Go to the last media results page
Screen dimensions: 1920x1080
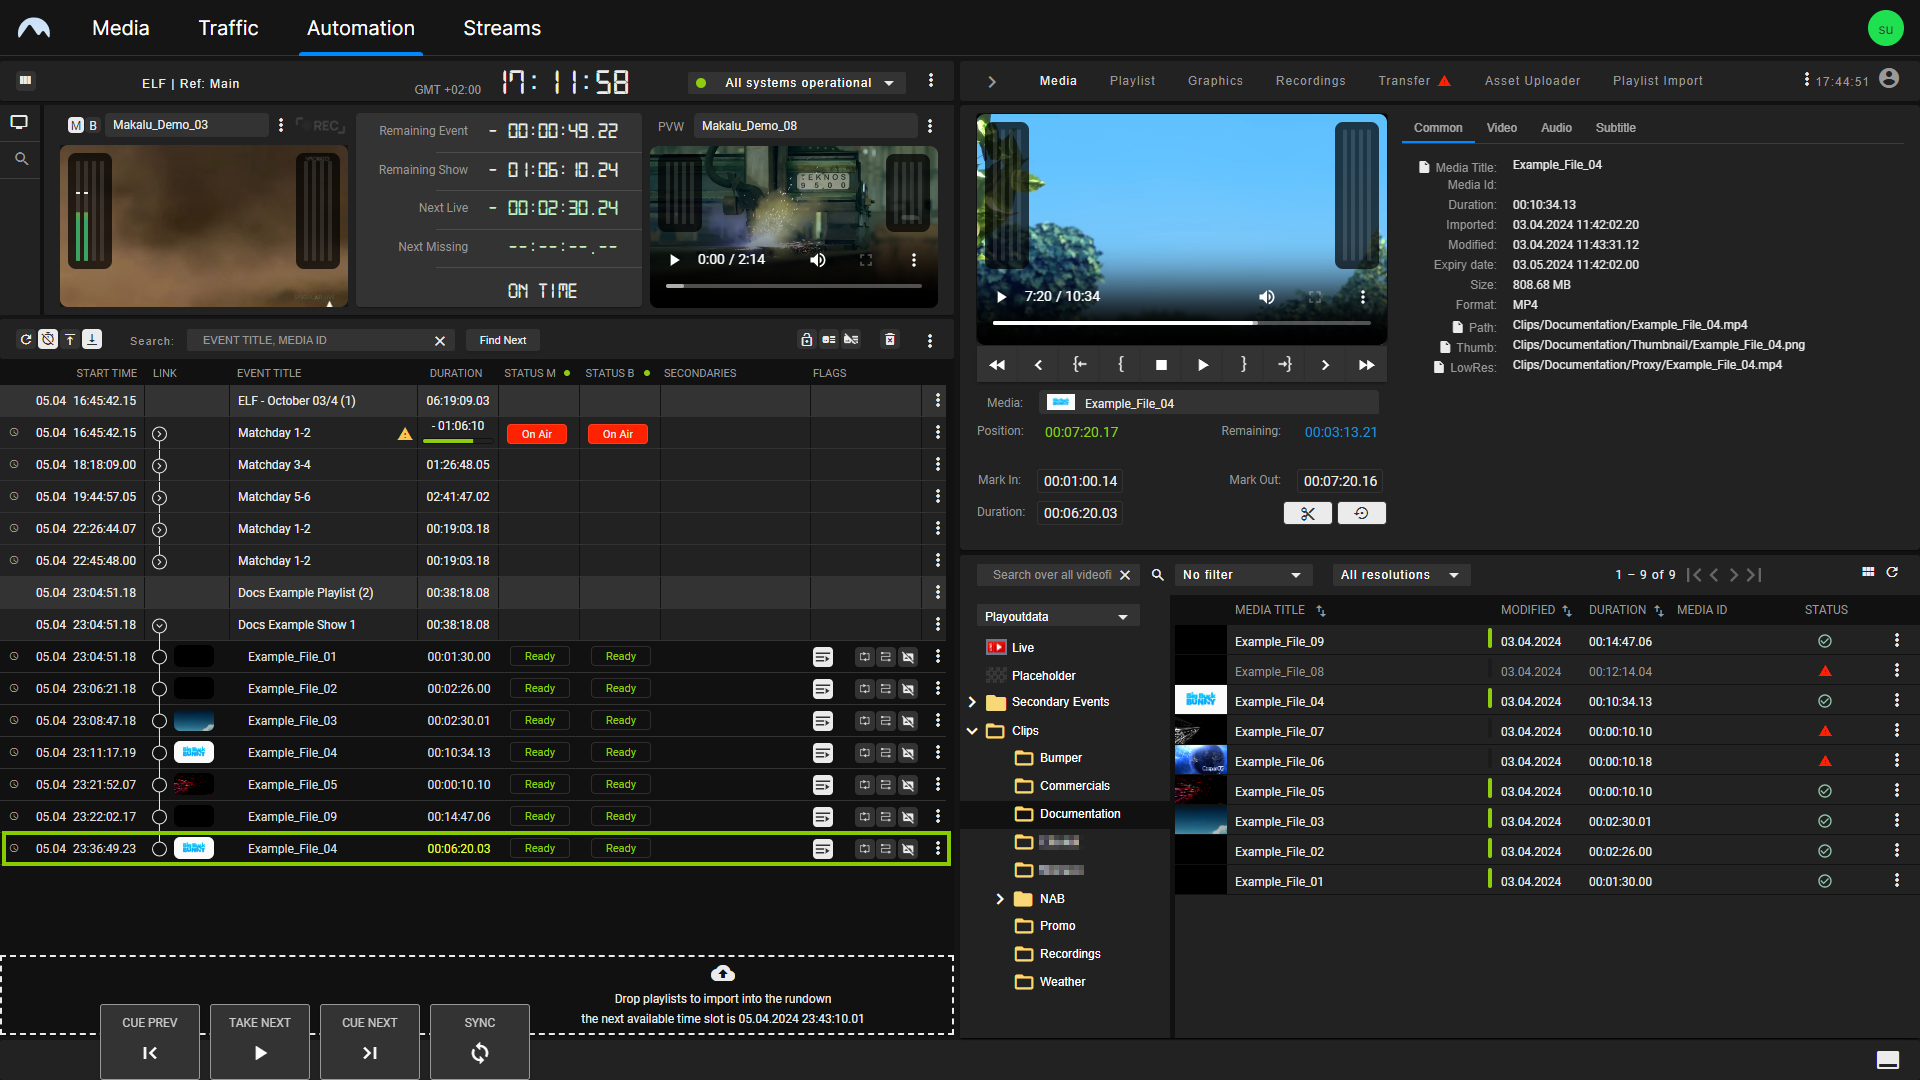(1755, 575)
